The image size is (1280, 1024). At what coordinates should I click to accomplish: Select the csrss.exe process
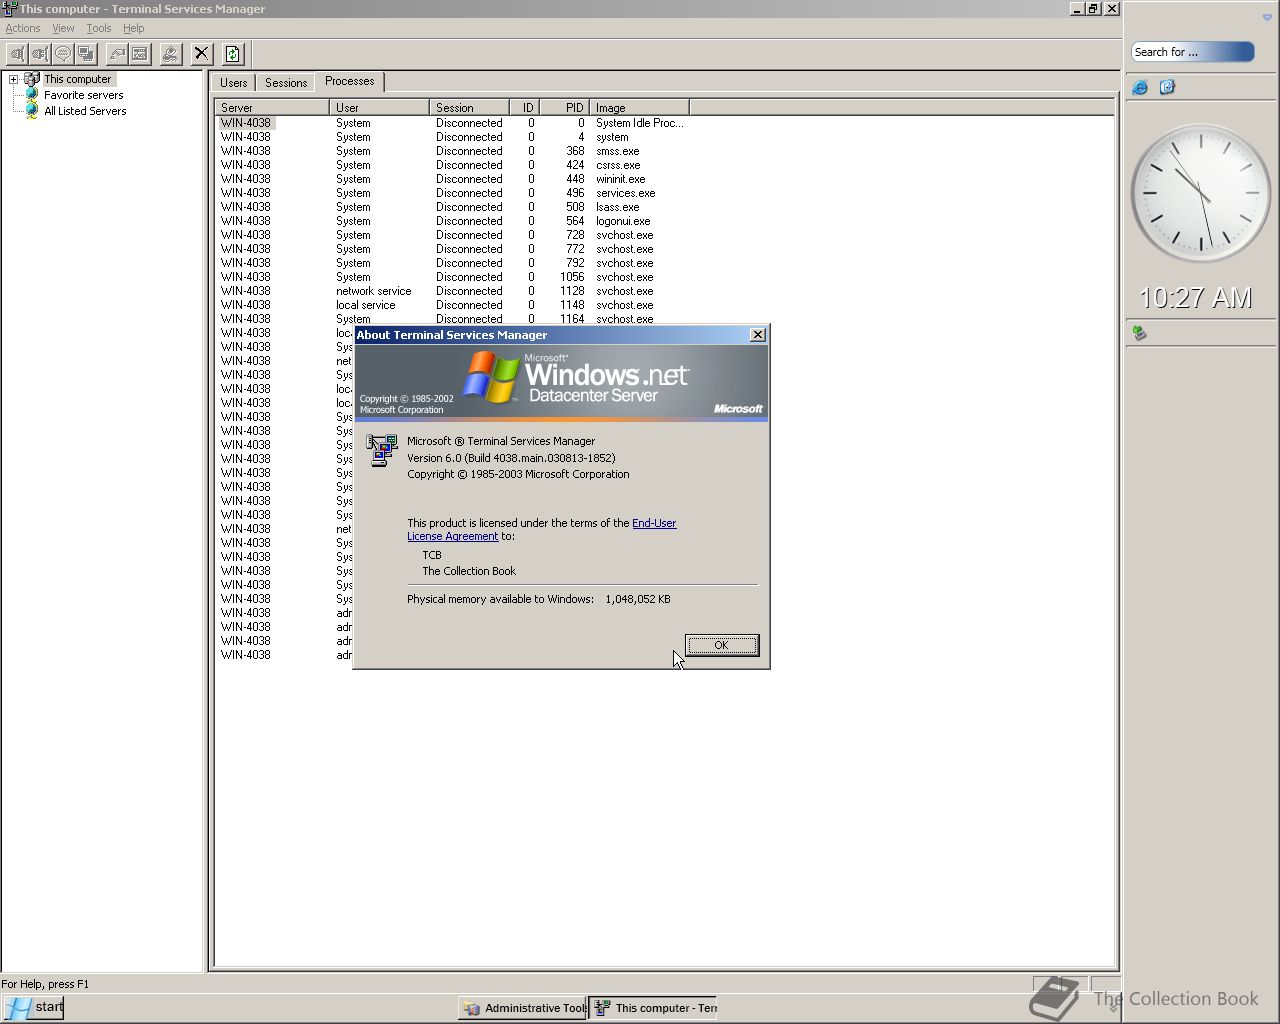[452, 165]
